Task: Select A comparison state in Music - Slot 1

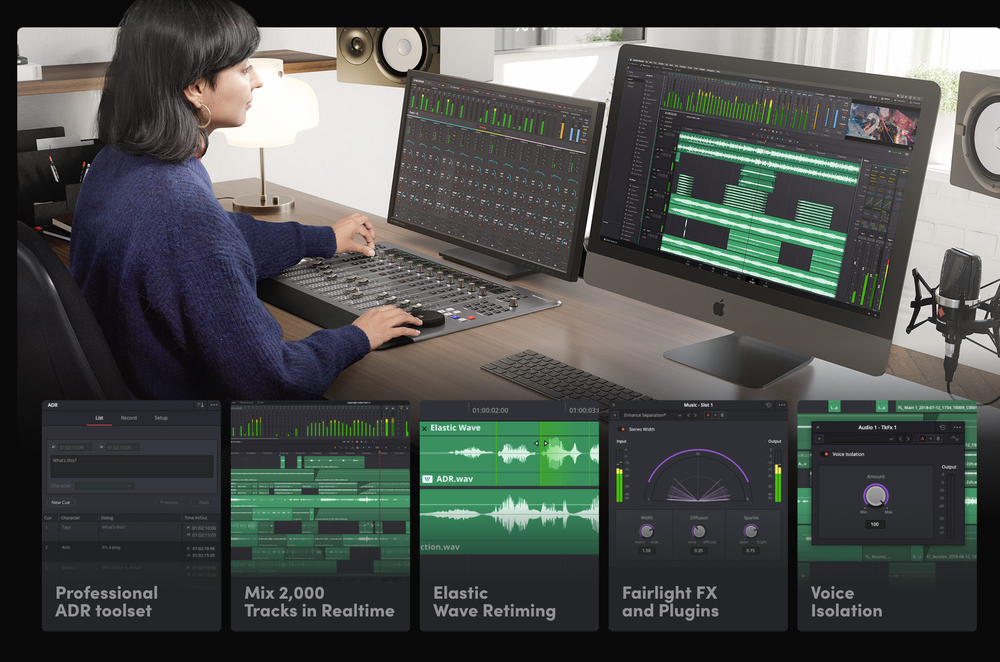Action: point(708,415)
